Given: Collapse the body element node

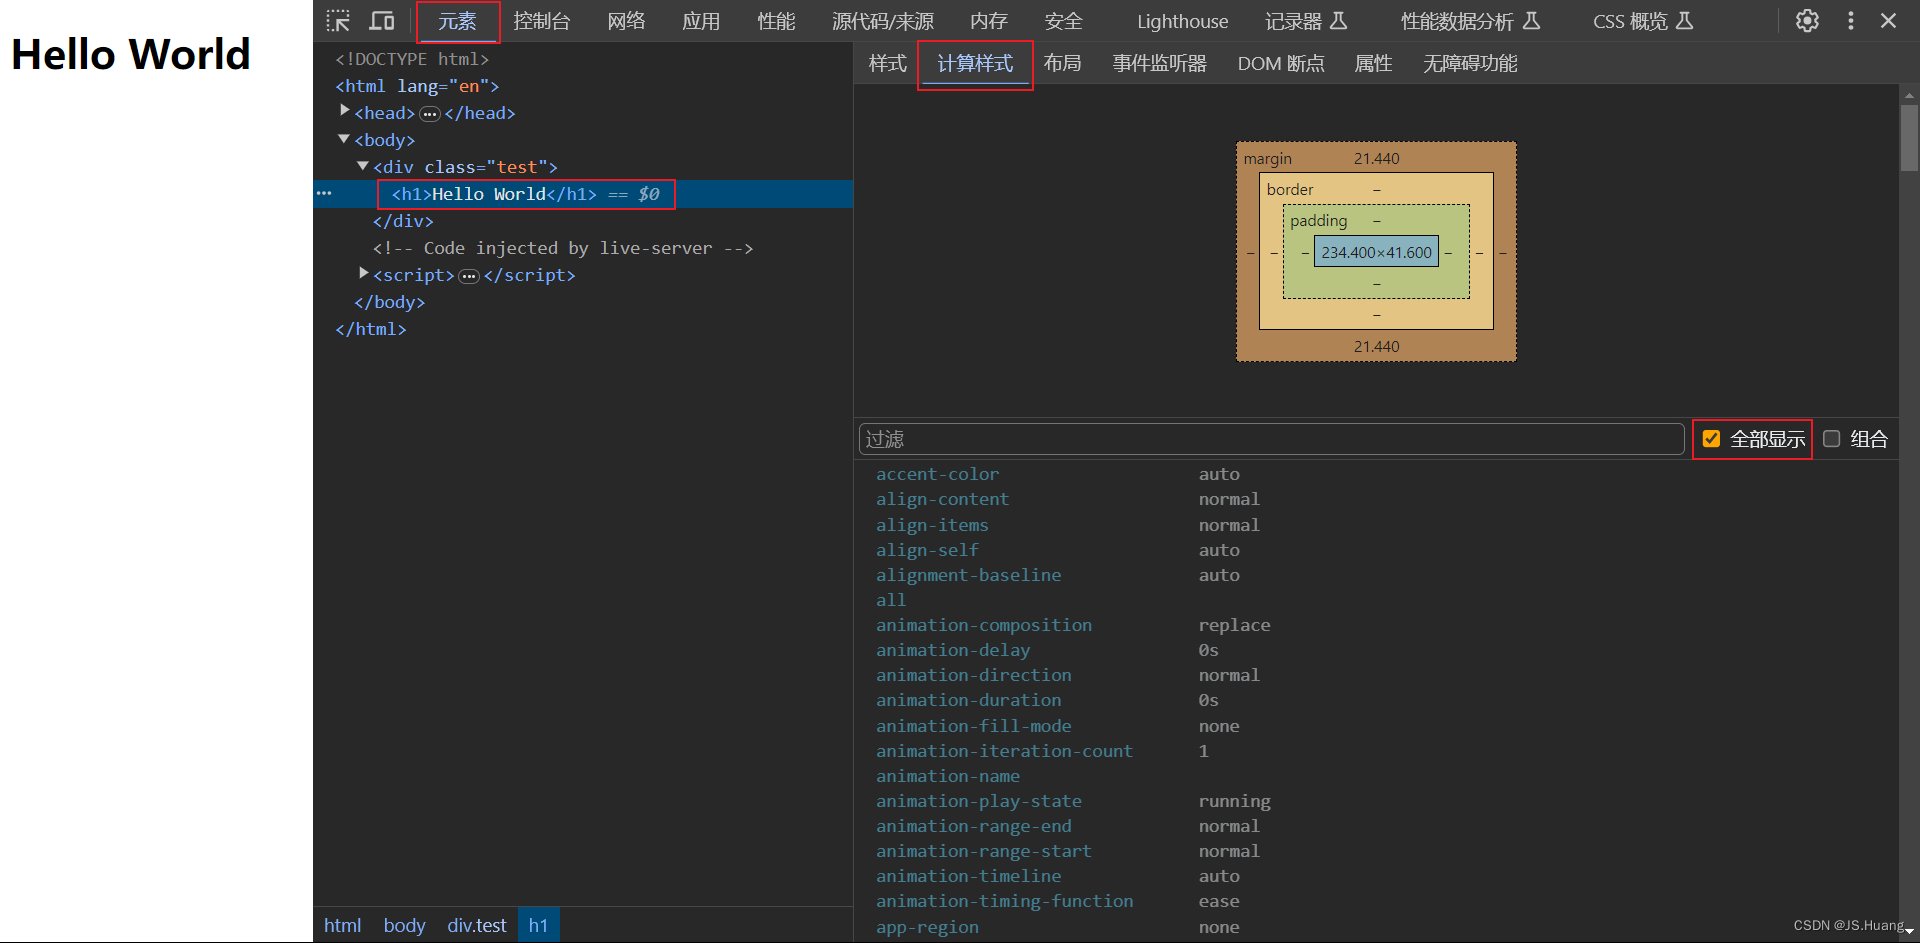Looking at the screenshot, I should point(344,139).
